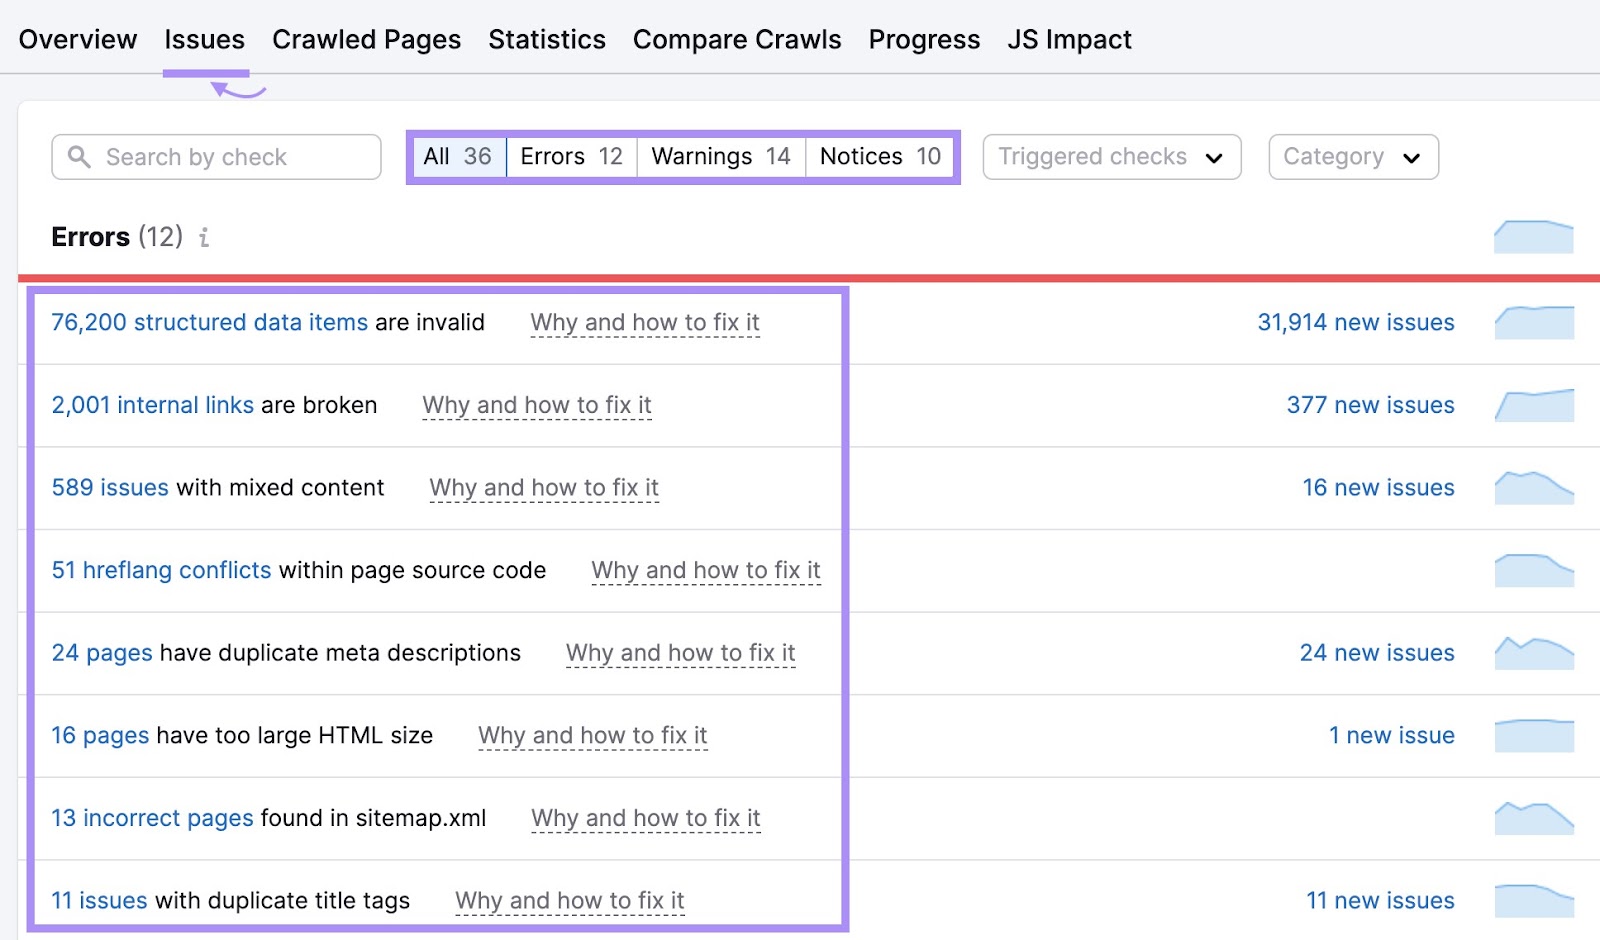1600x940 pixels.
Task: Click the info icon beside Errors (12)
Action: (x=205, y=238)
